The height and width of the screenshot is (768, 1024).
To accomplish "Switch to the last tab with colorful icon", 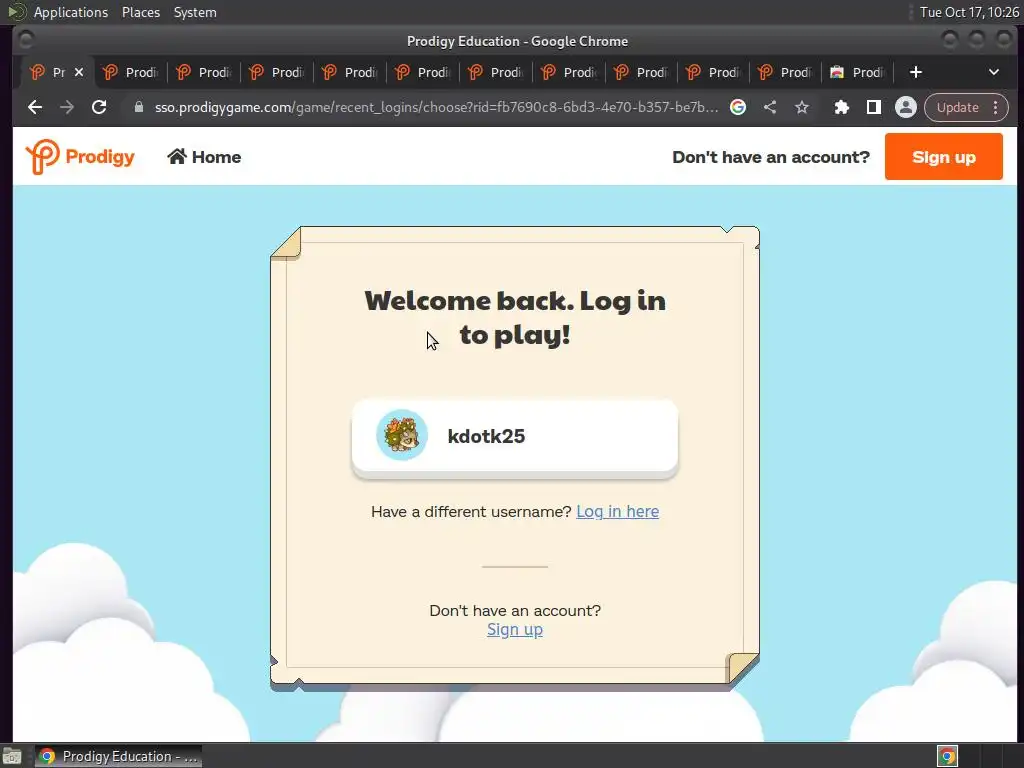I will click(x=857, y=72).
